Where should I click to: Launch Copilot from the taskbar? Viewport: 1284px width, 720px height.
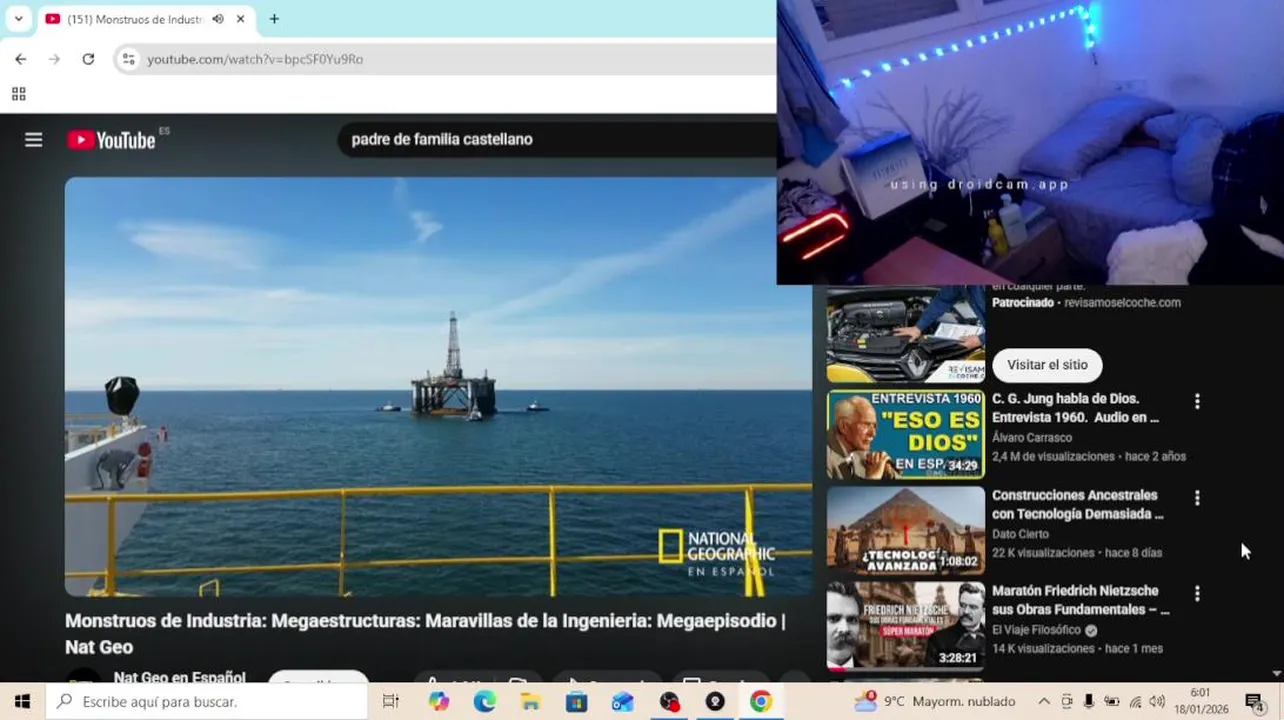(439, 702)
